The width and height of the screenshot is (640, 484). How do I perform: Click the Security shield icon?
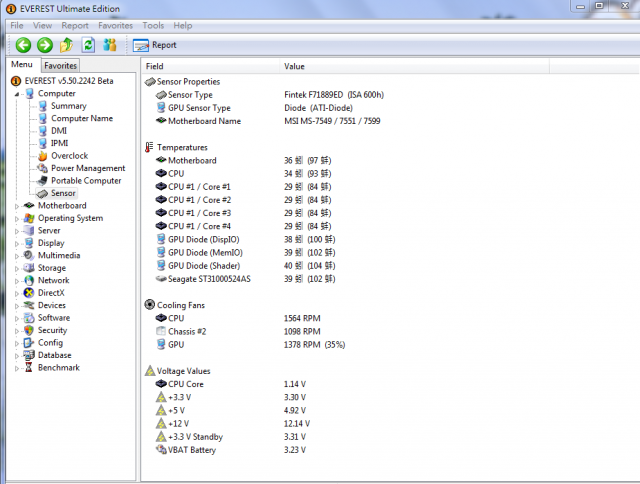tap(29, 330)
